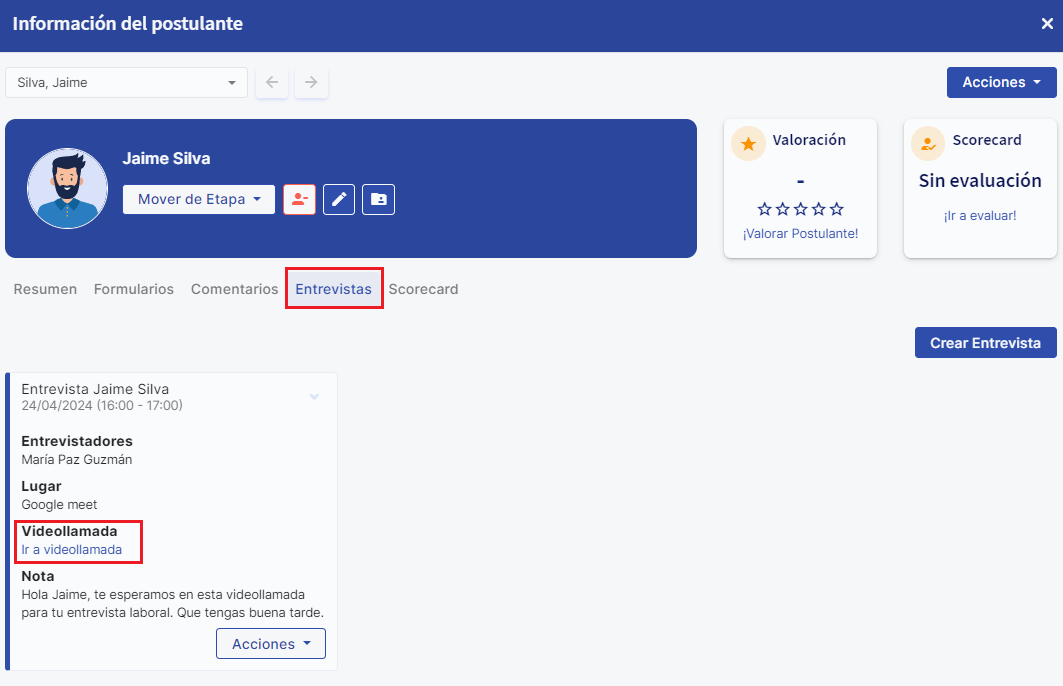Switch to the Formularios tab
This screenshot has width=1063, height=686.
pos(134,289)
